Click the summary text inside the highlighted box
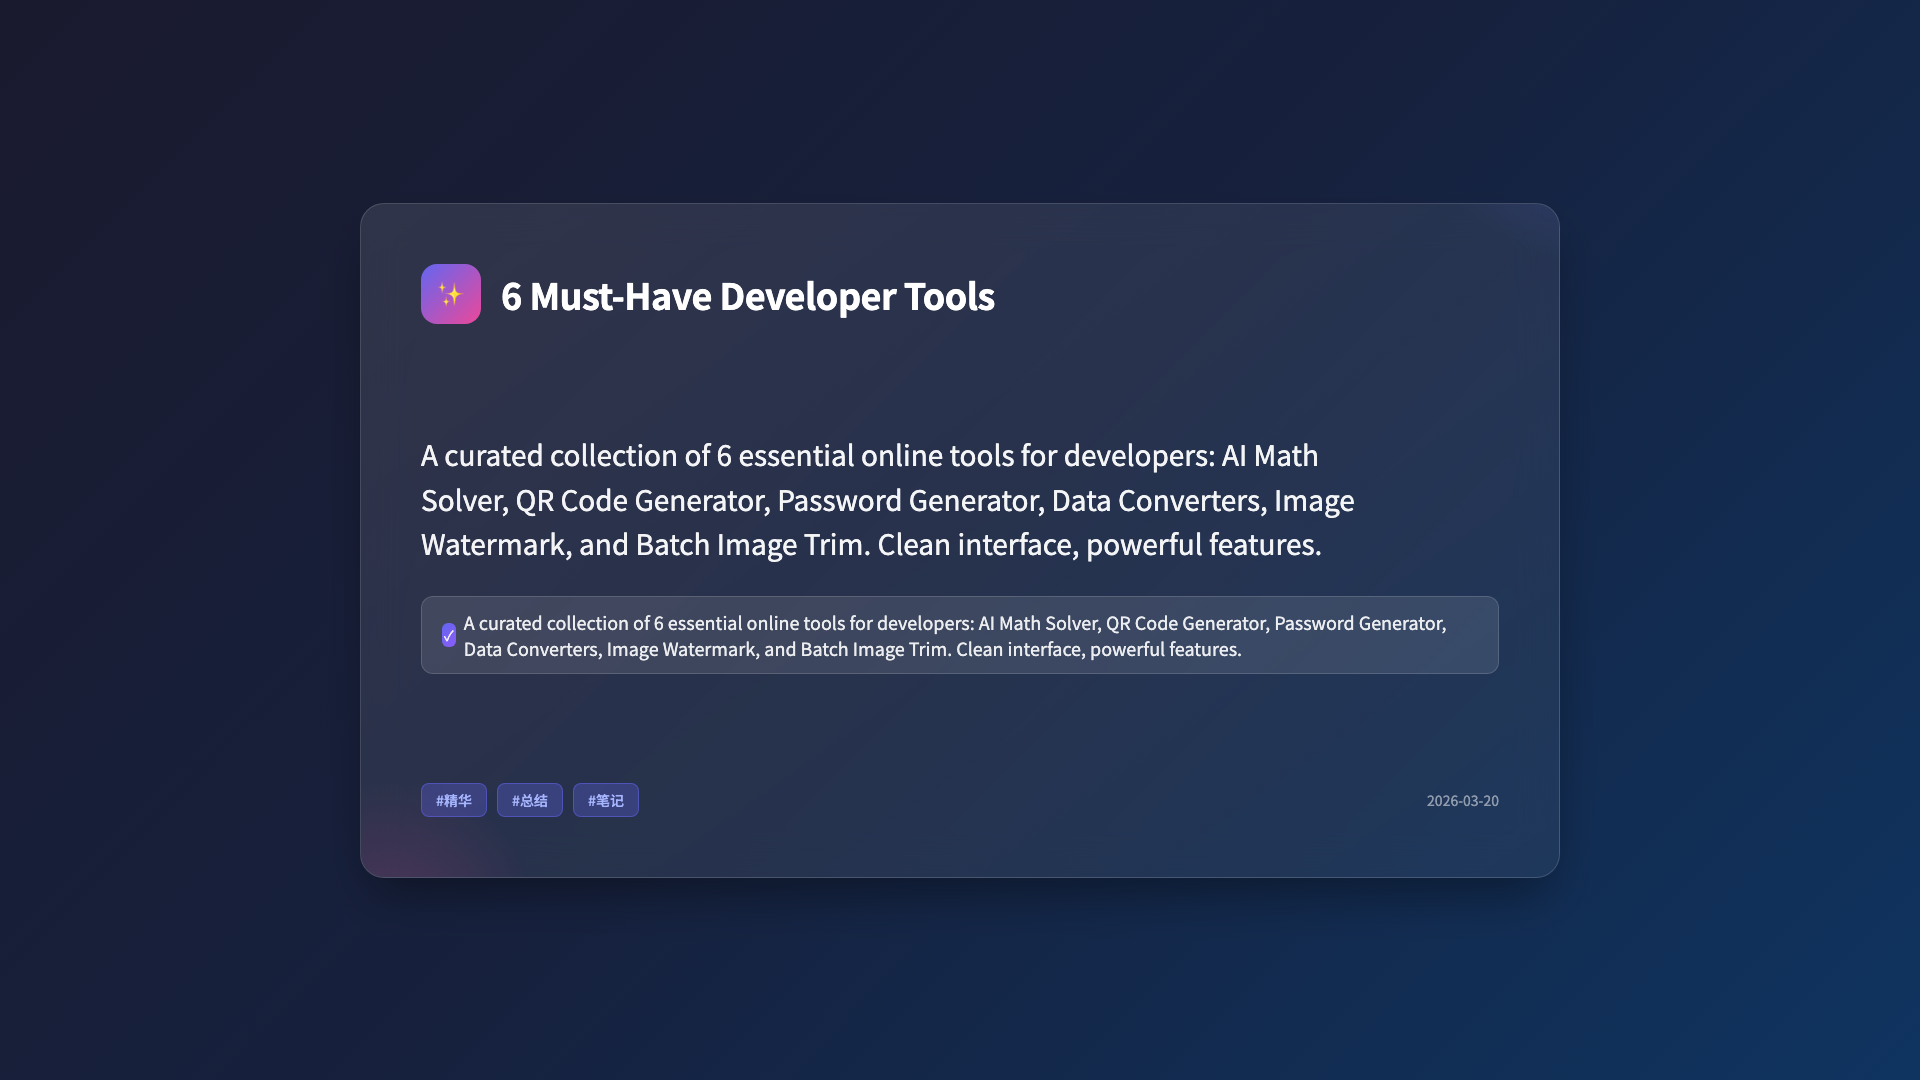1920x1080 pixels. click(955, 636)
